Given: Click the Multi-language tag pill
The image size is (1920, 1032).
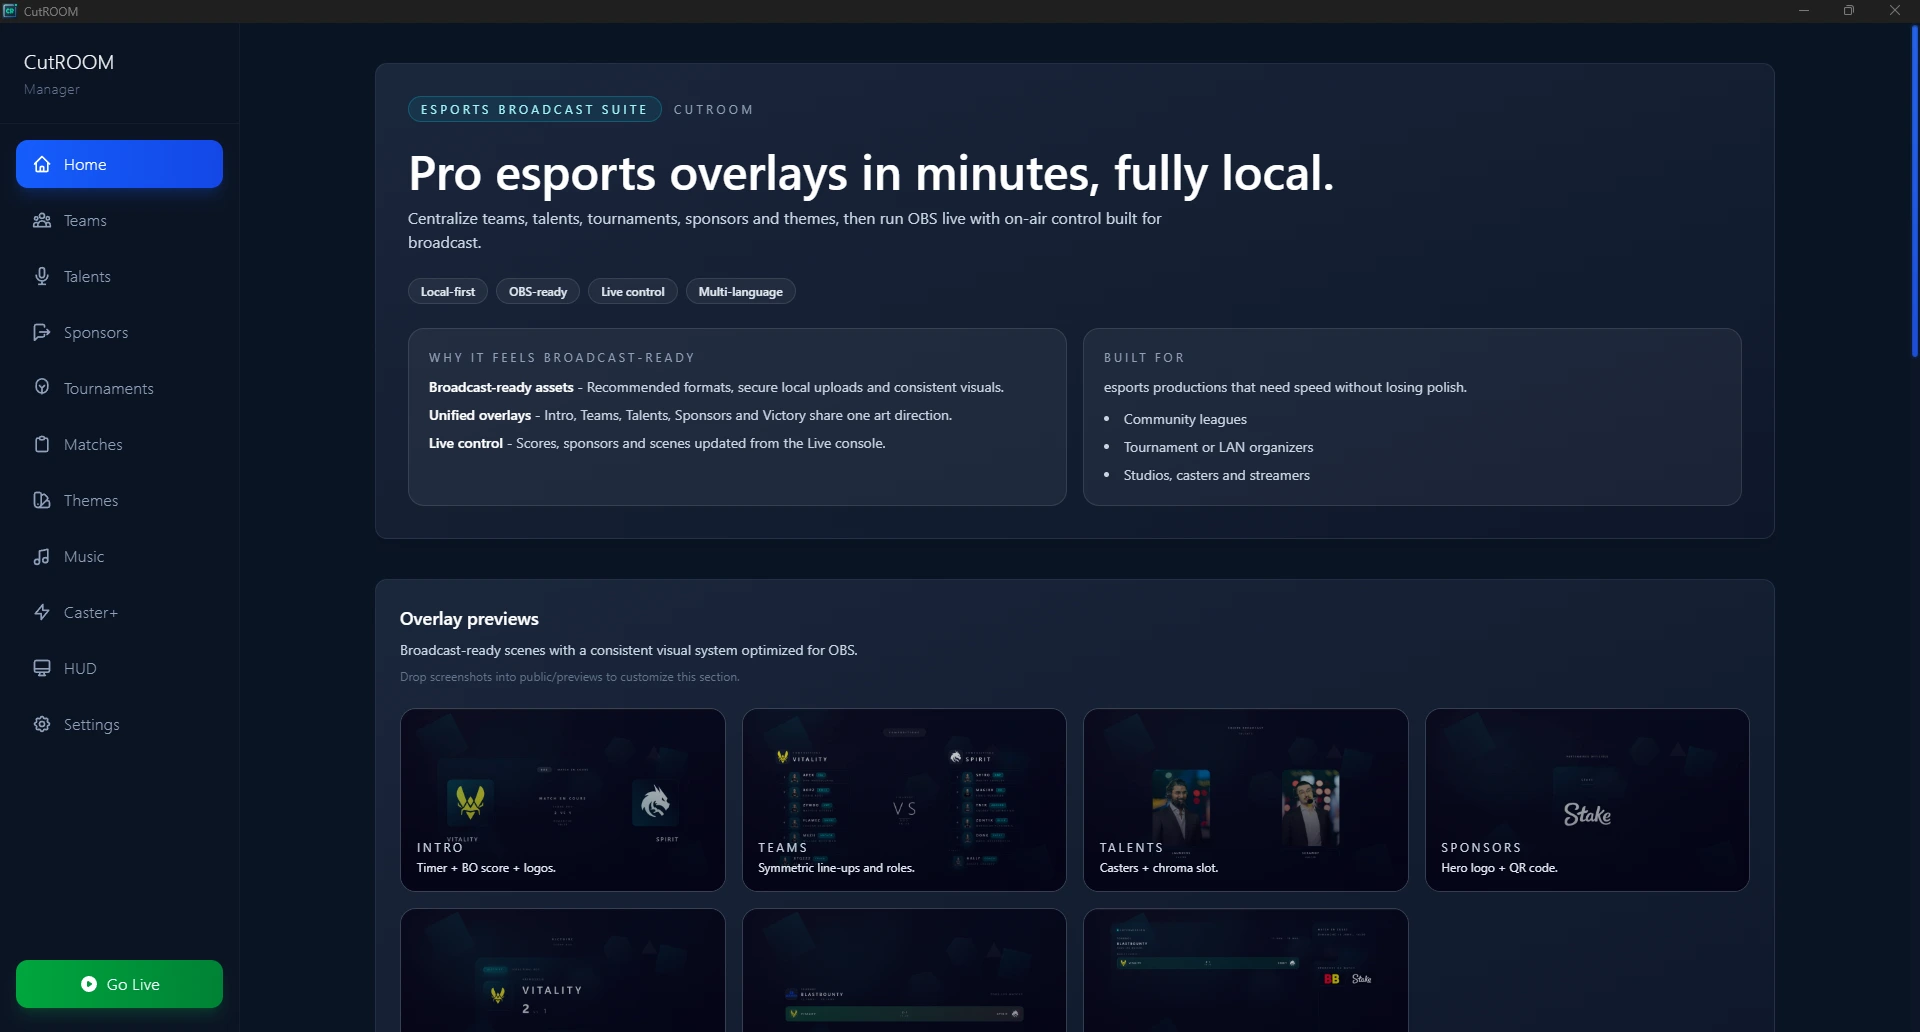Looking at the screenshot, I should pos(740,292).
